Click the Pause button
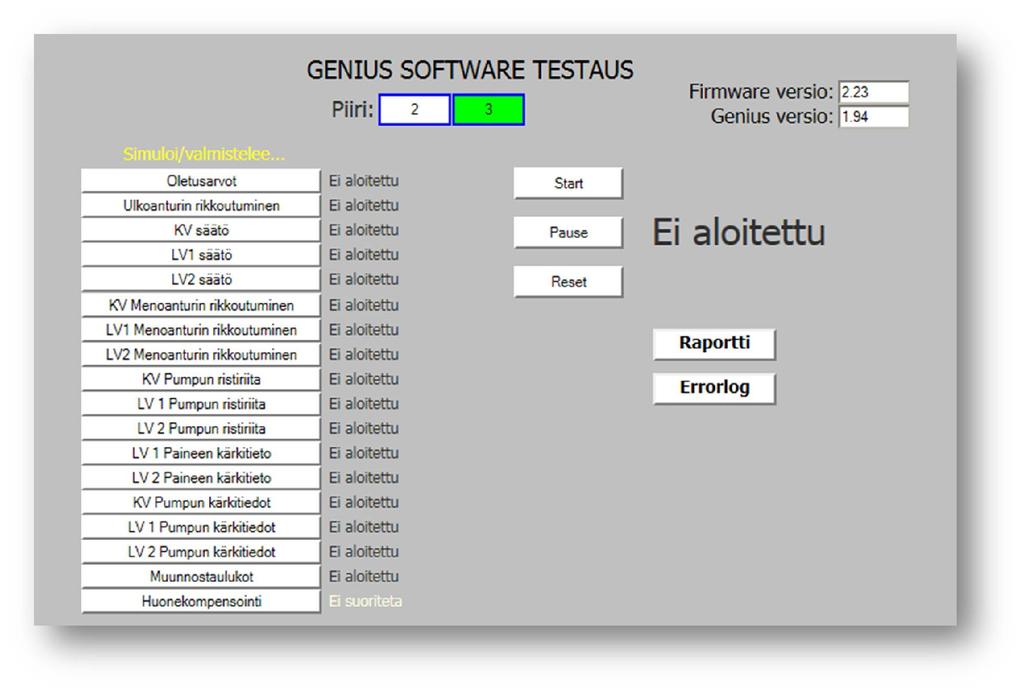 tap(568, 233)
